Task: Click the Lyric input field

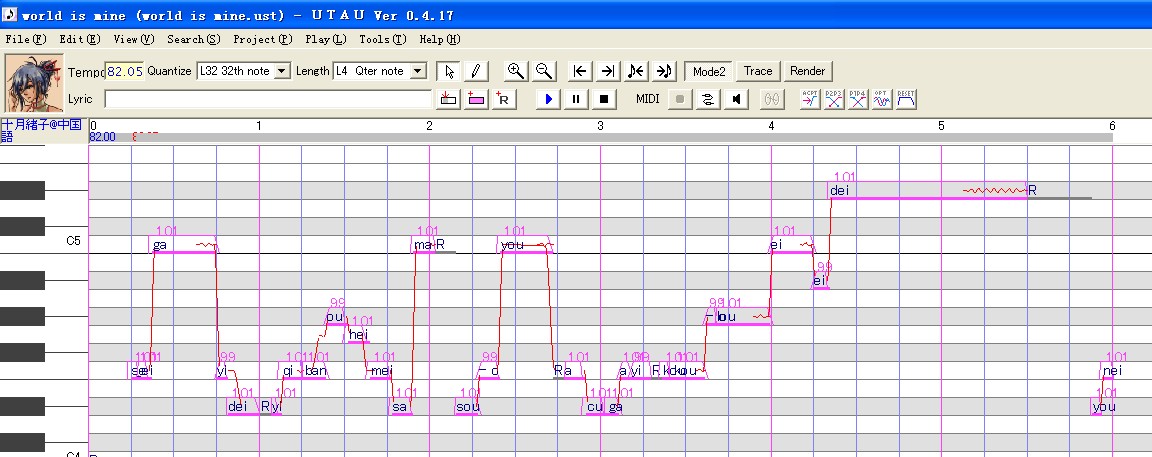Action: [x=268, y=98]
